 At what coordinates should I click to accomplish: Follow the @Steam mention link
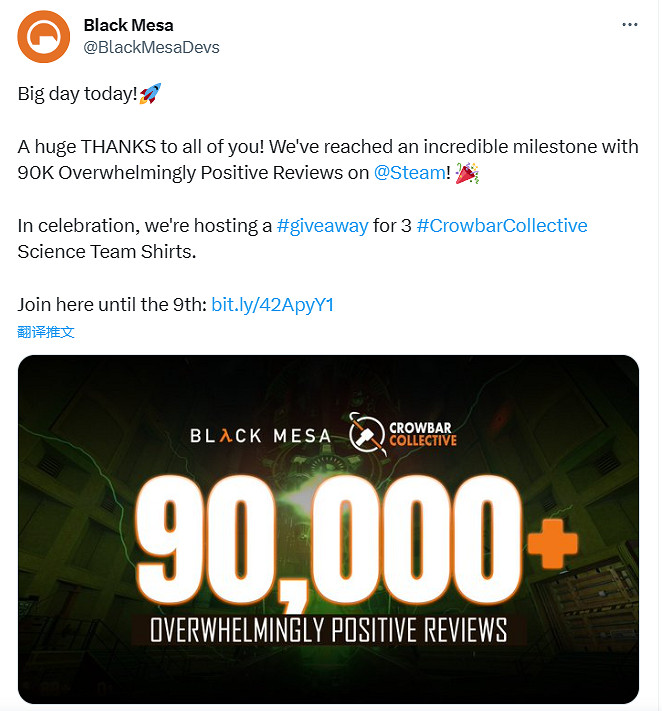pyautogui.click(x=409, y=172)
